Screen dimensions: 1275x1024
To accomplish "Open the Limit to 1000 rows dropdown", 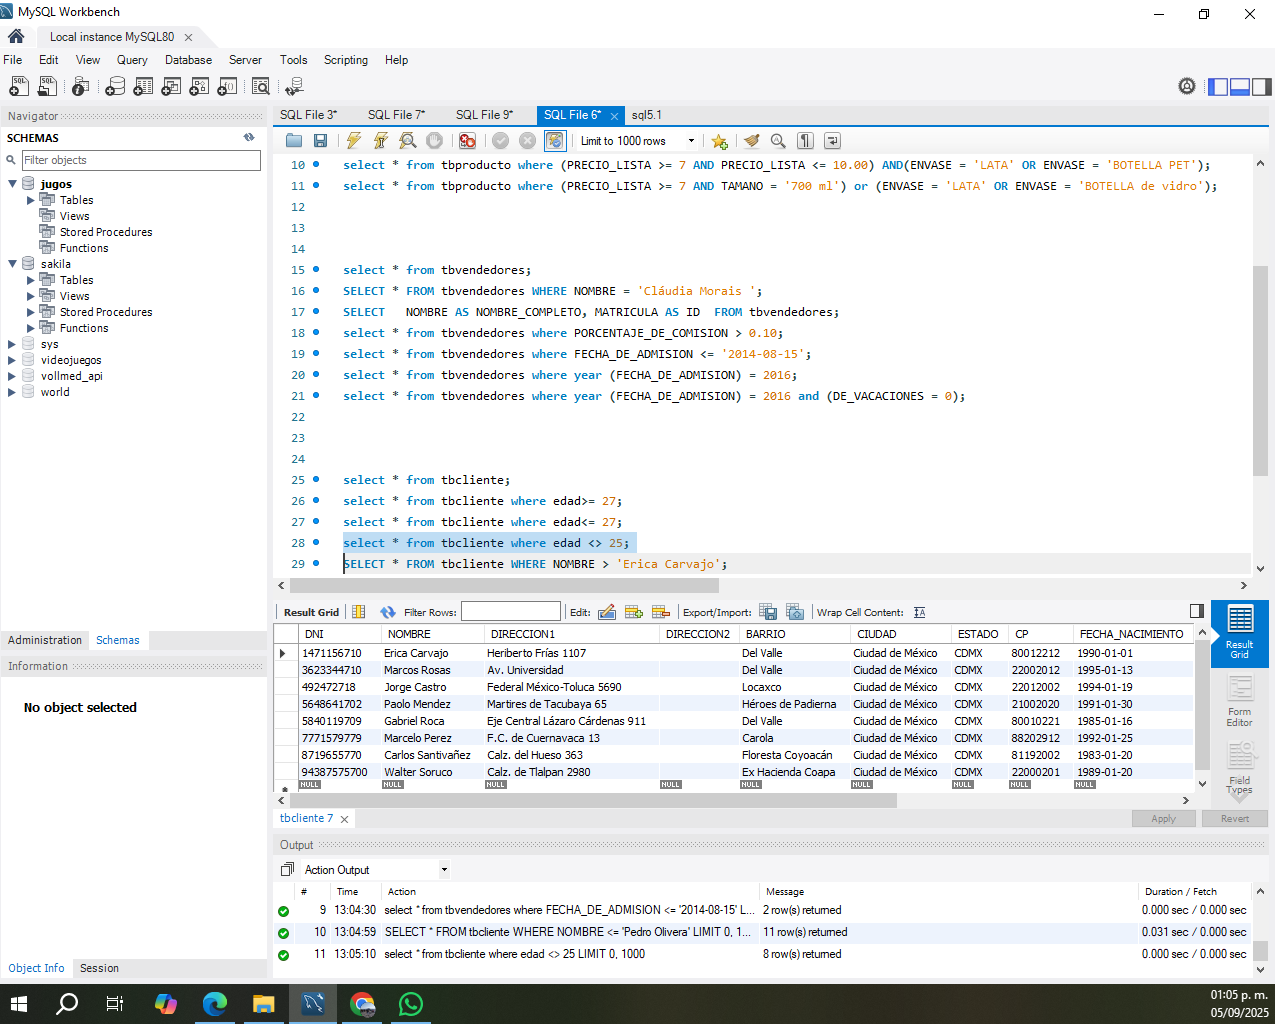I will (691, 141).
